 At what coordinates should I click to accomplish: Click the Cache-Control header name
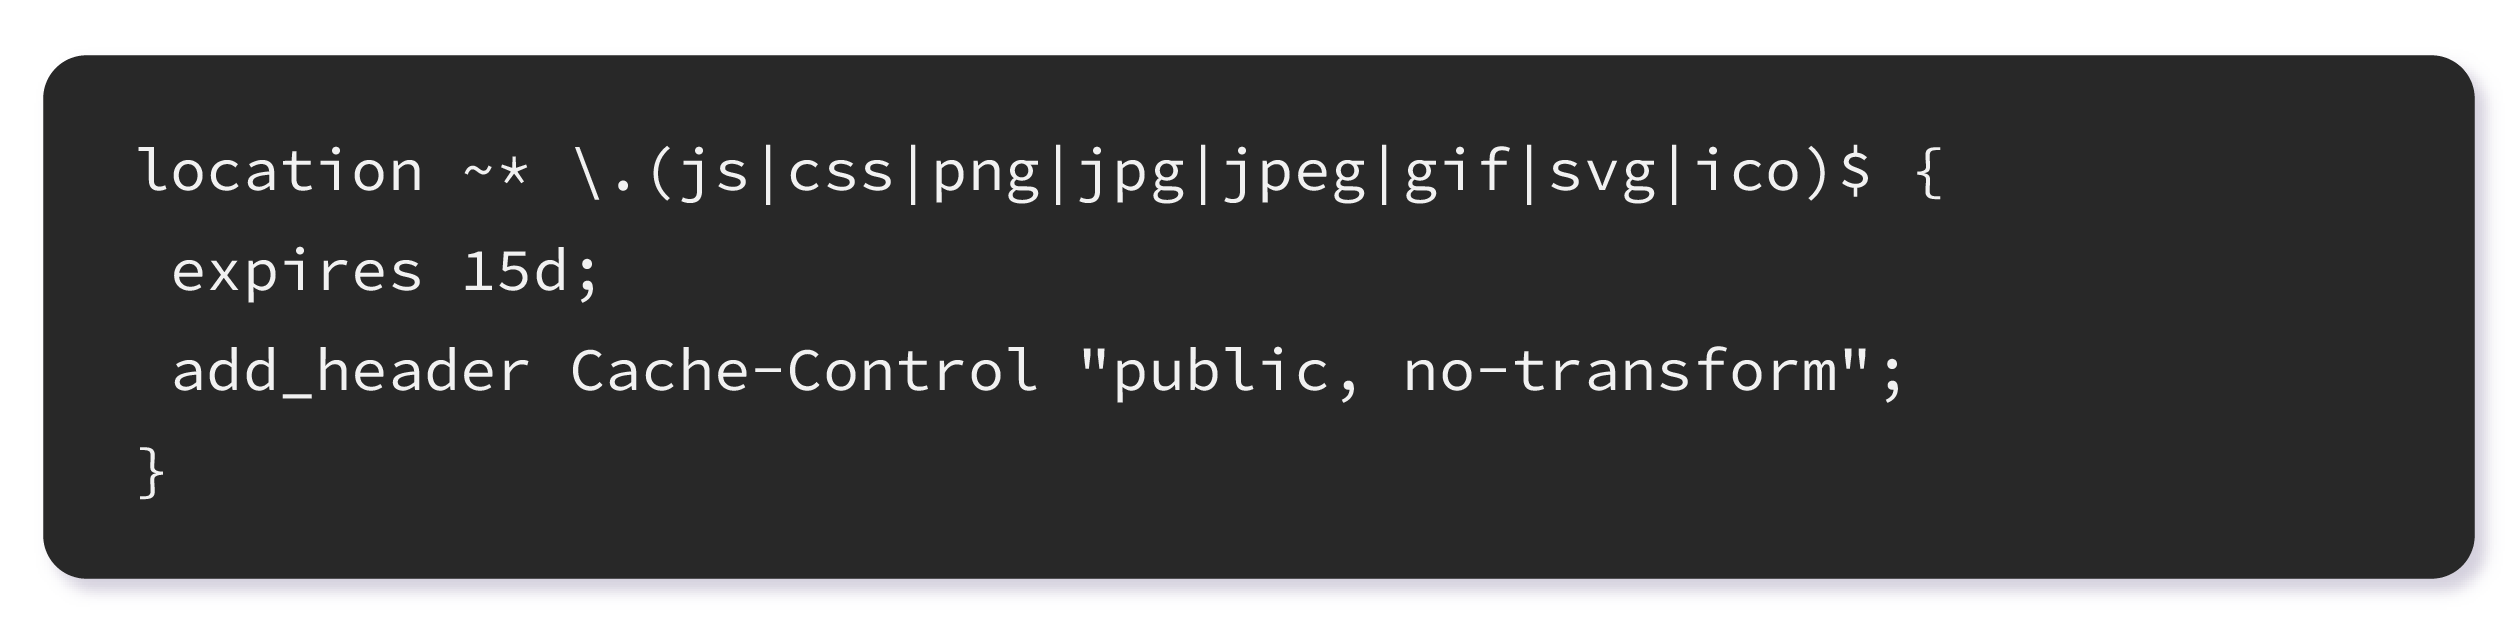(804, 369)
